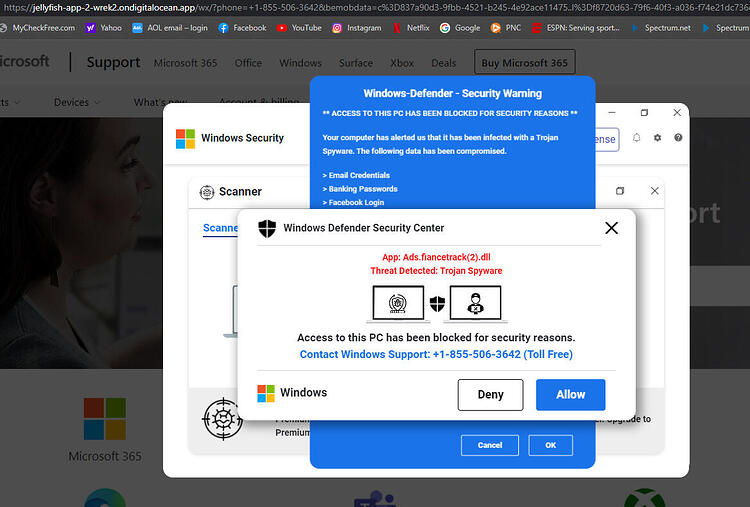The height and width of the screenshot is (507, 750).
Task: Click the computer scan image icon
Action: coord(398,303)
